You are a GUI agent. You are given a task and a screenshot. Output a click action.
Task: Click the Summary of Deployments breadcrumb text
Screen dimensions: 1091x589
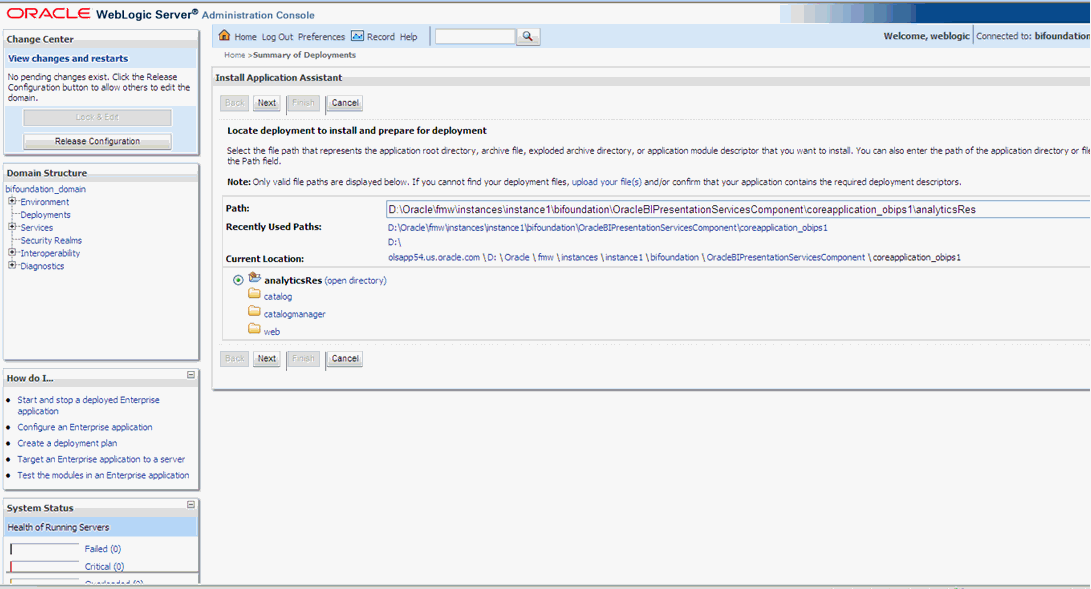(304, 55)
